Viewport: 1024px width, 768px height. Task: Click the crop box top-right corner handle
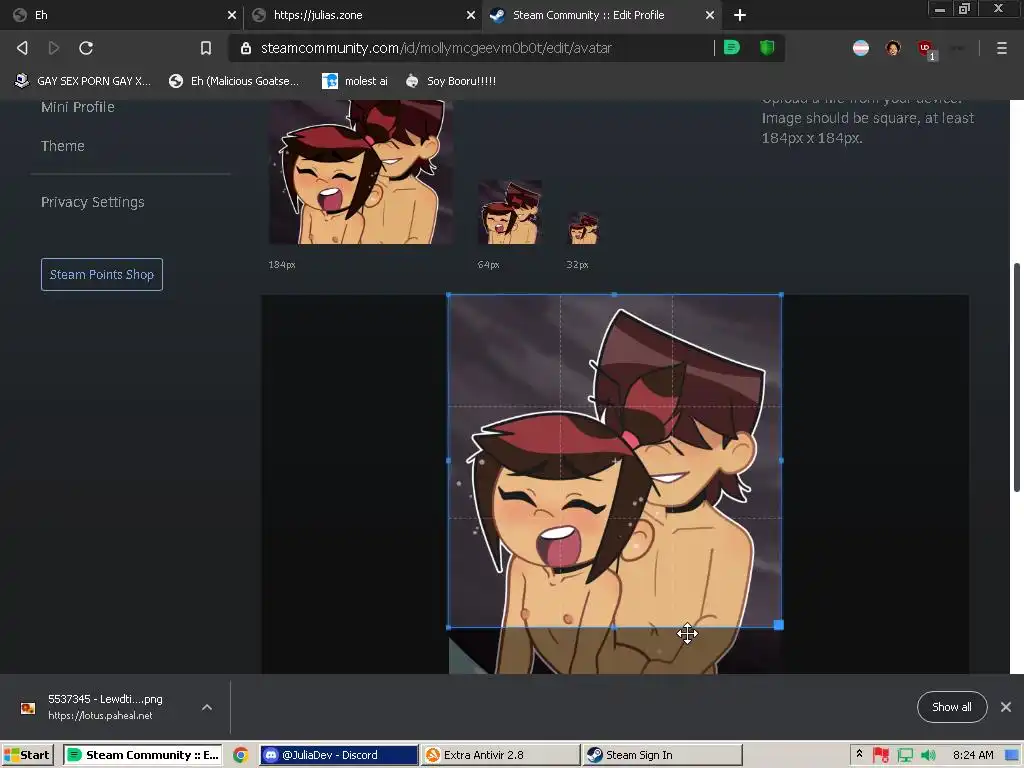tap(782, 295)
